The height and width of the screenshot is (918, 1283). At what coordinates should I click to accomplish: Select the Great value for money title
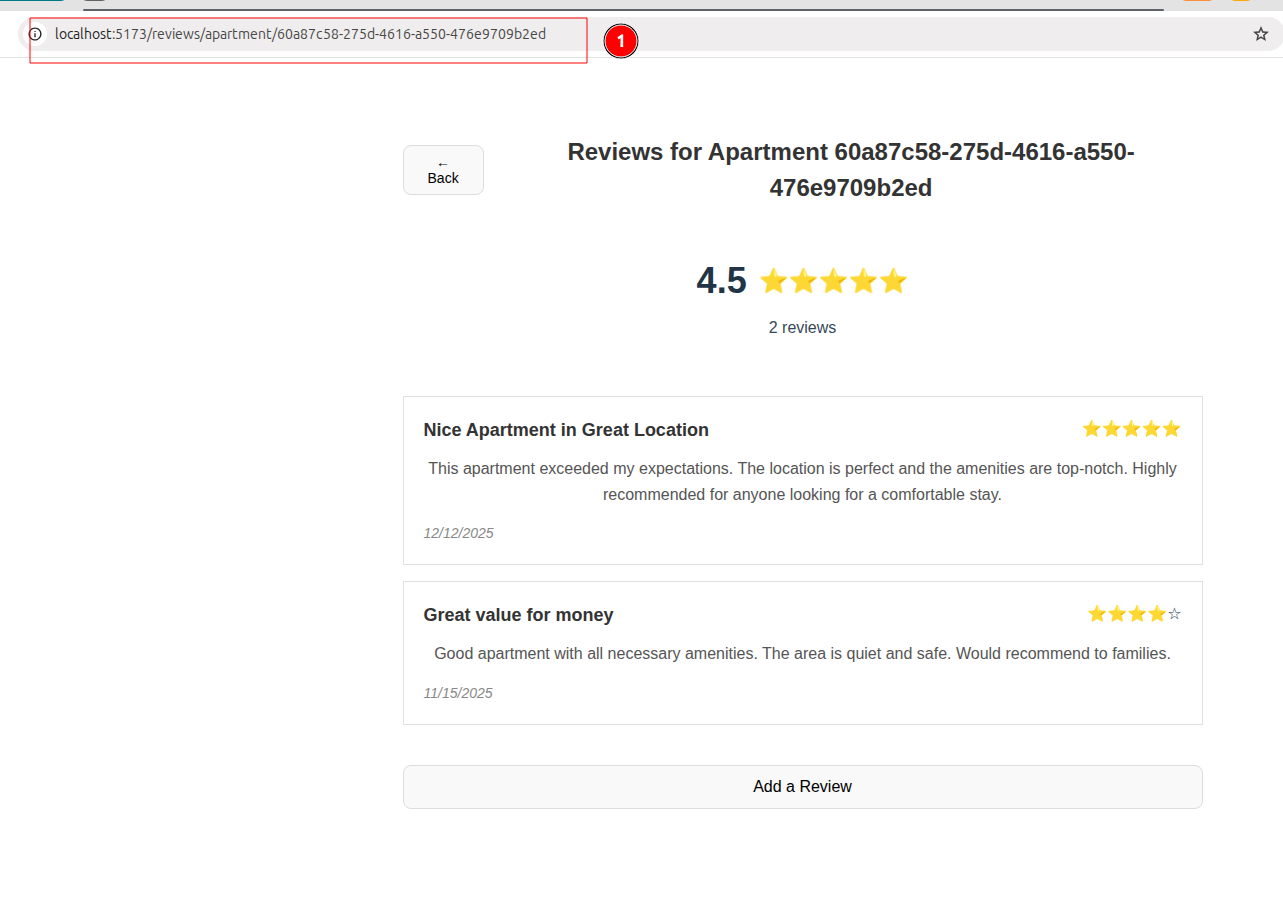[x=518, y=615]
